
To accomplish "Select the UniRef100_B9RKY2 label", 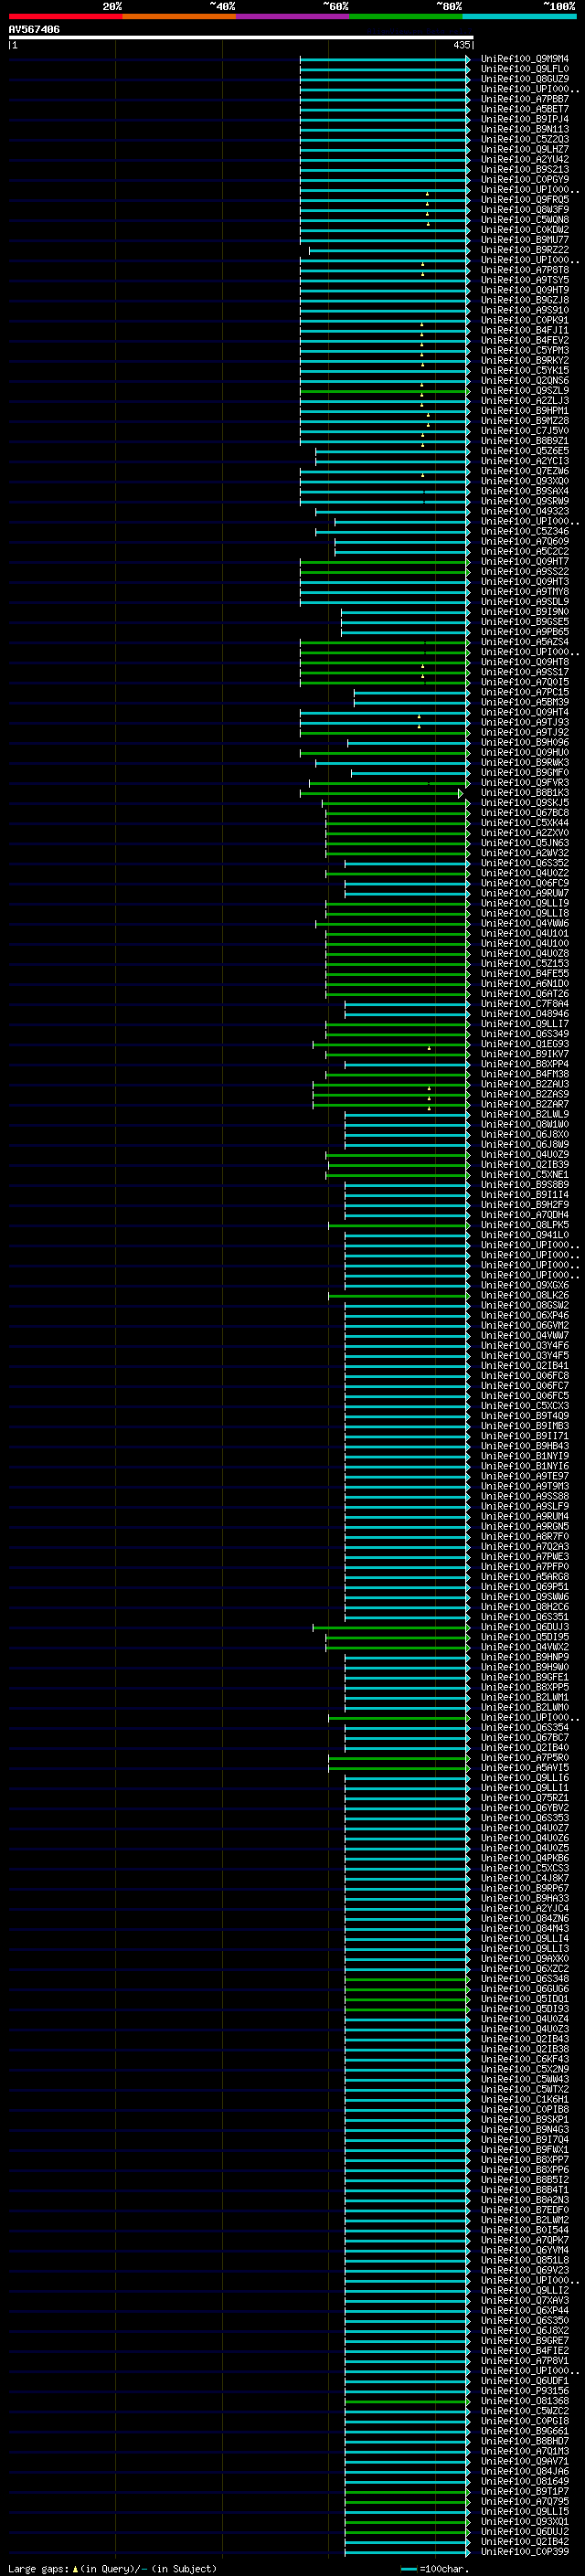I will tap(525, 360).
